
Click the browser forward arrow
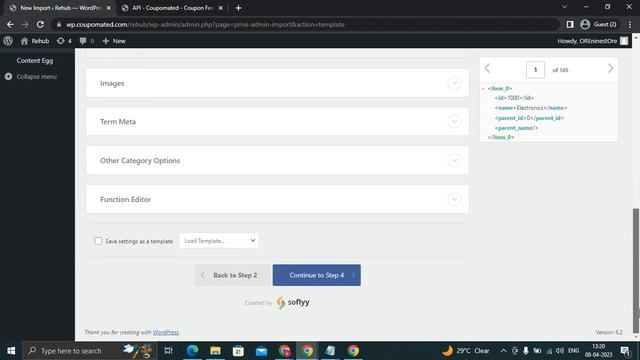(25, 24)
